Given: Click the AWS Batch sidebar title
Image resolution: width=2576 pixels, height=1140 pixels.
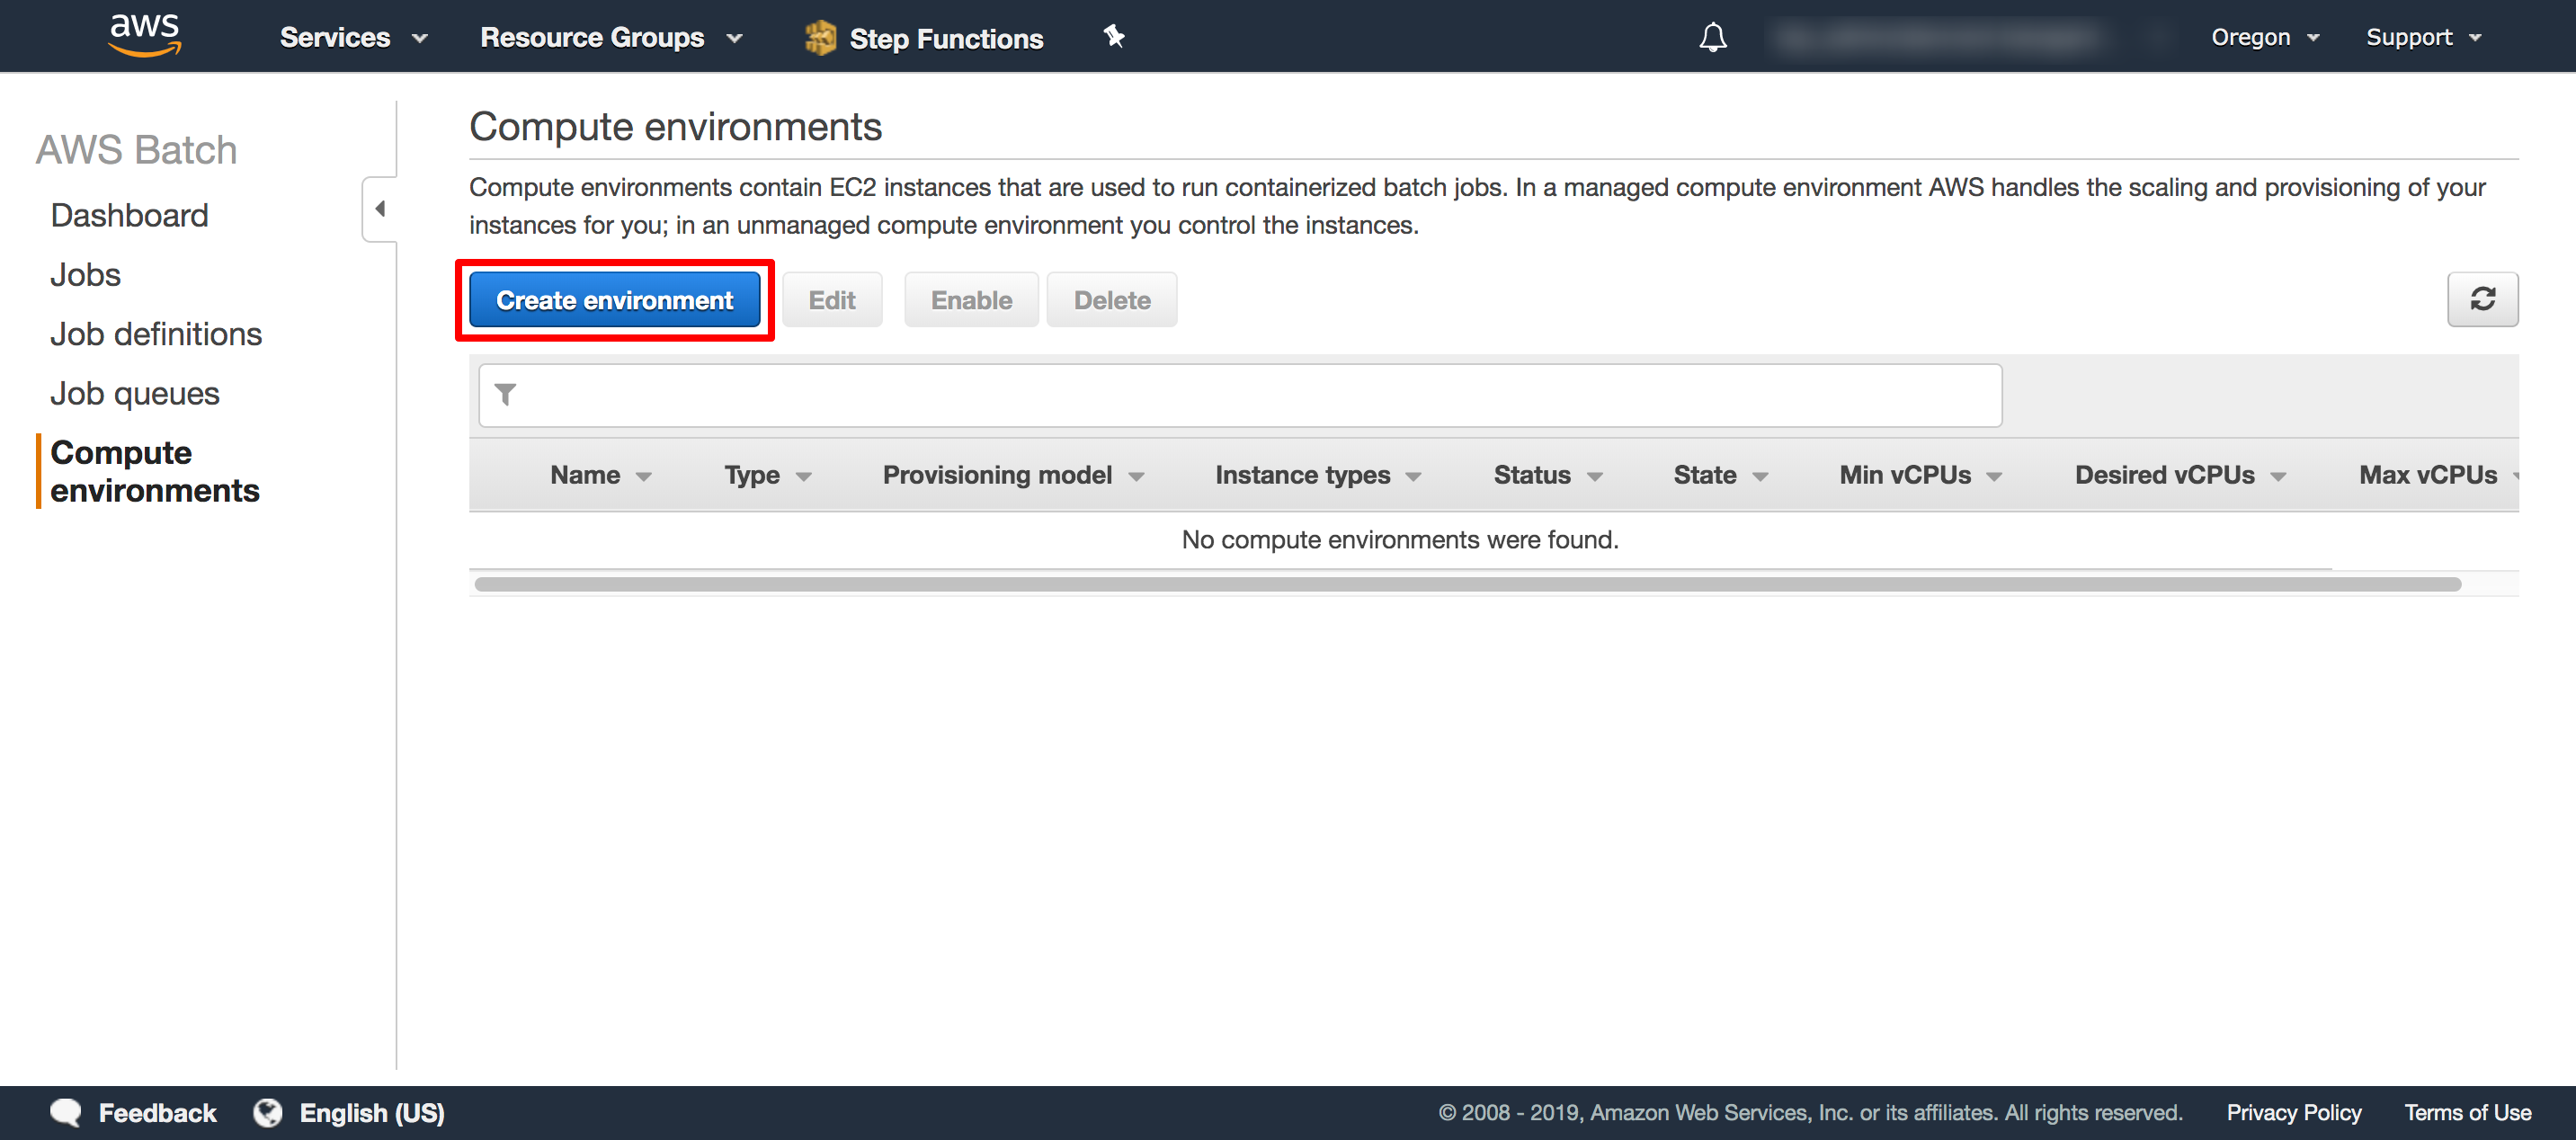Looking at the screenshot, I should pos(137,150).
